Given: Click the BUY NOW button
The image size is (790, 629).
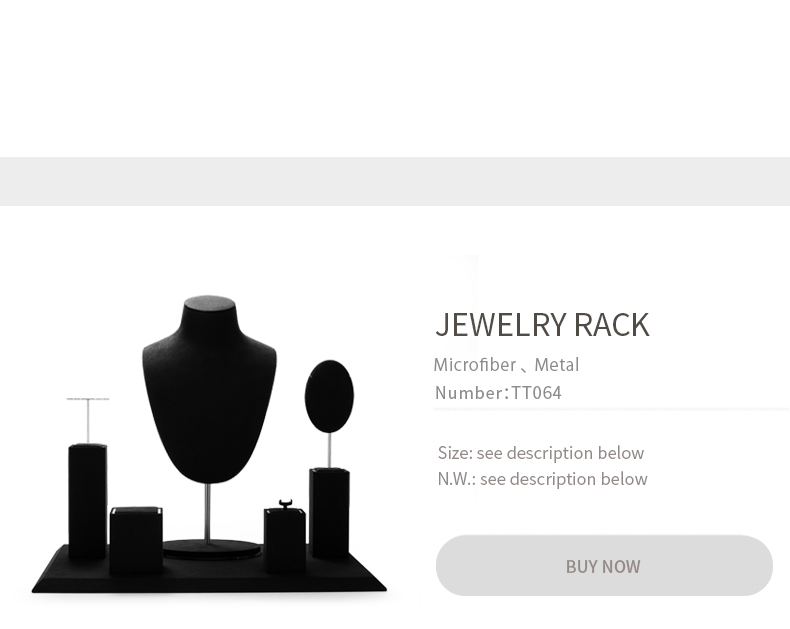Looking at the screenshot, I should 604,566.
